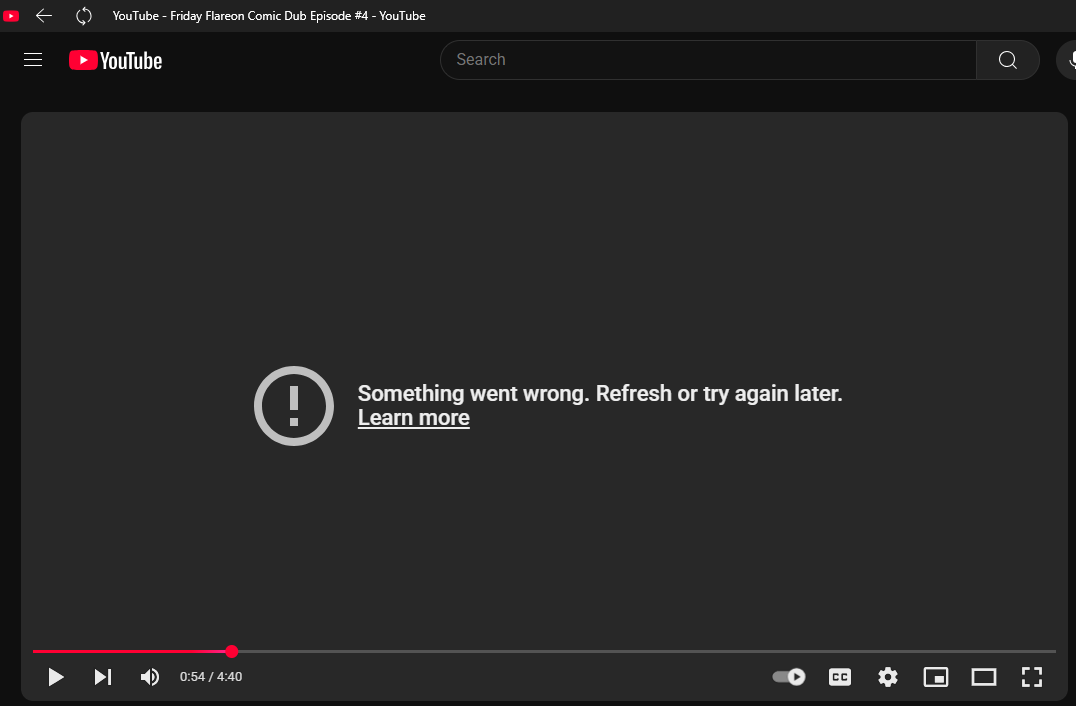Click the search magnifier icon
Image resolution: width=1076 pixels, height=706 pixels.
point(1007,60)
